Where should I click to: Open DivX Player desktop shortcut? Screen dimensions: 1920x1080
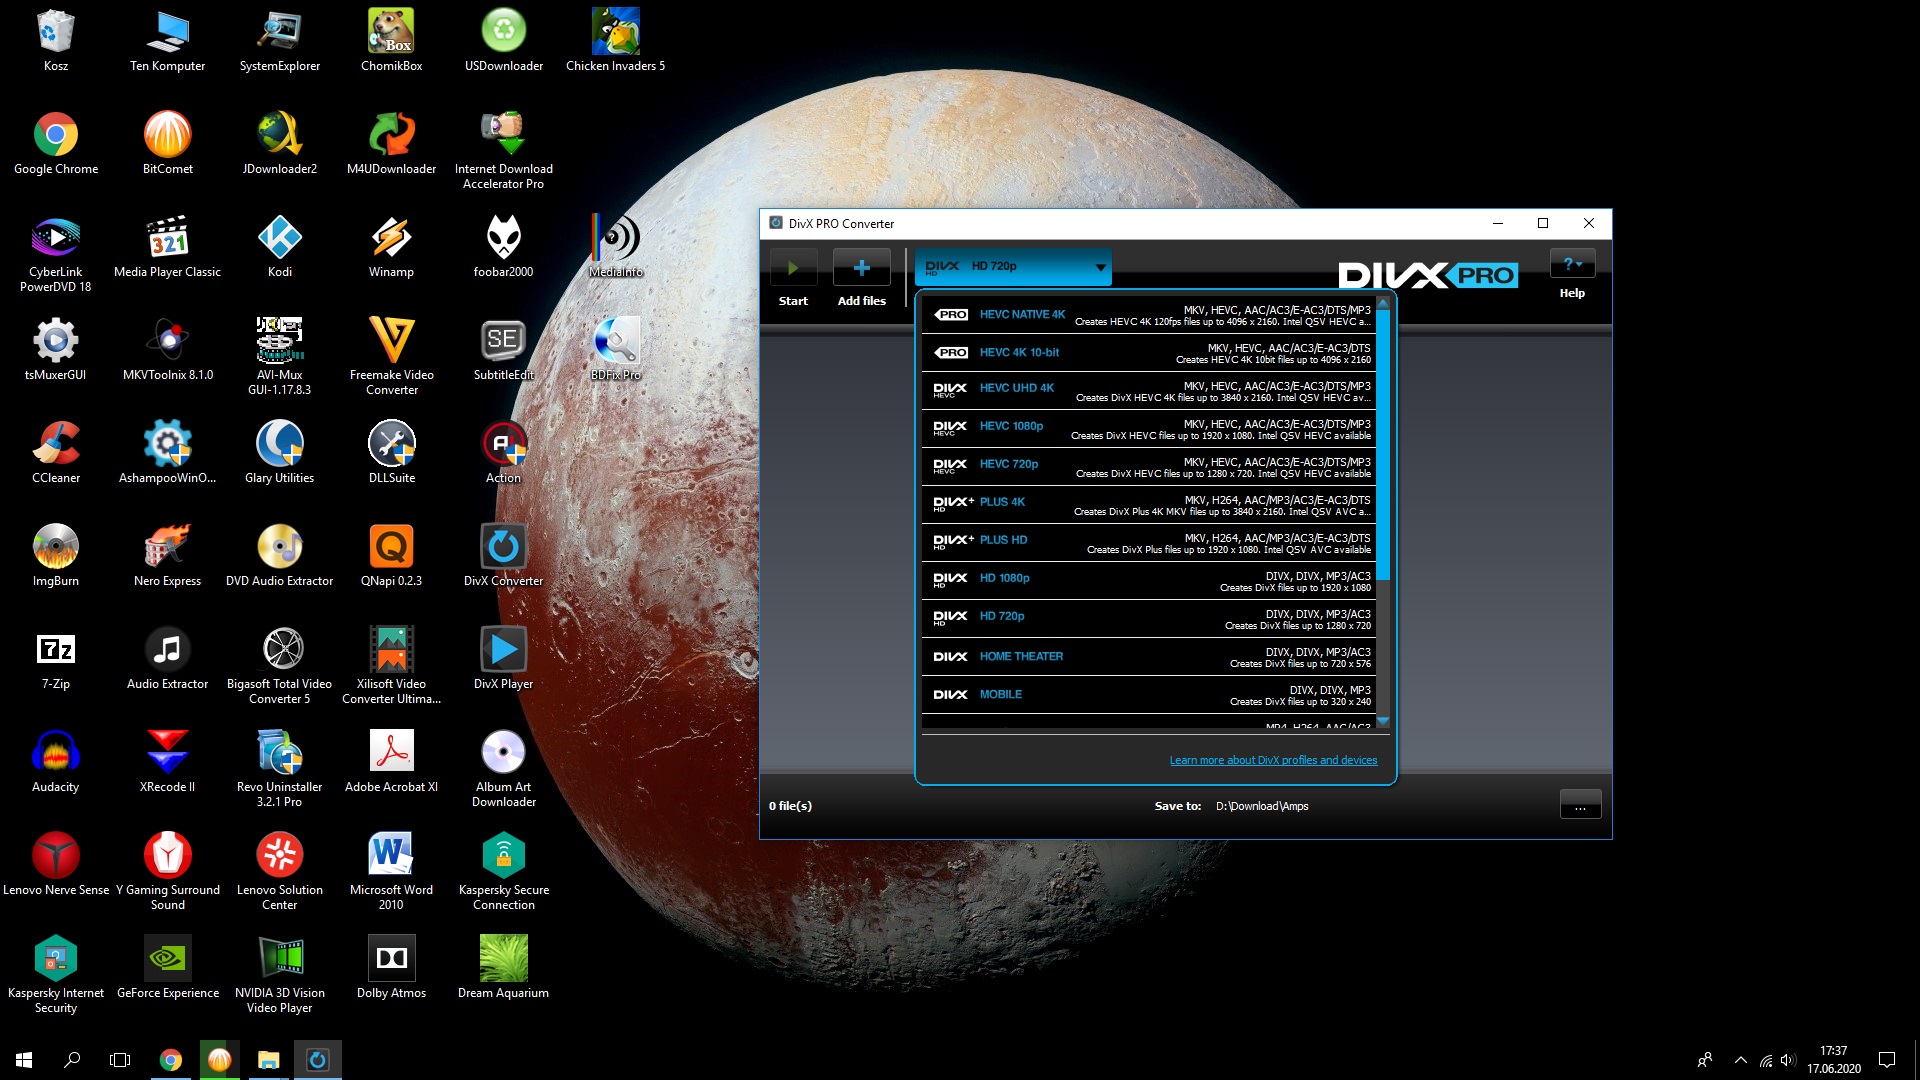[x=503, y=658]
